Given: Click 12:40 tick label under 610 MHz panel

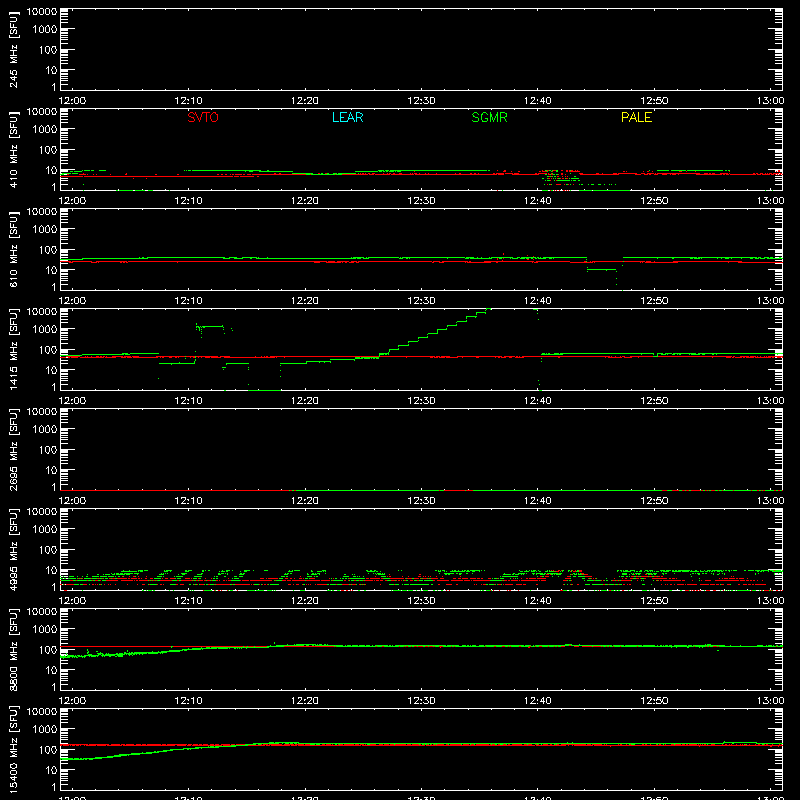Looking at the screenshot, I should 537,301.
